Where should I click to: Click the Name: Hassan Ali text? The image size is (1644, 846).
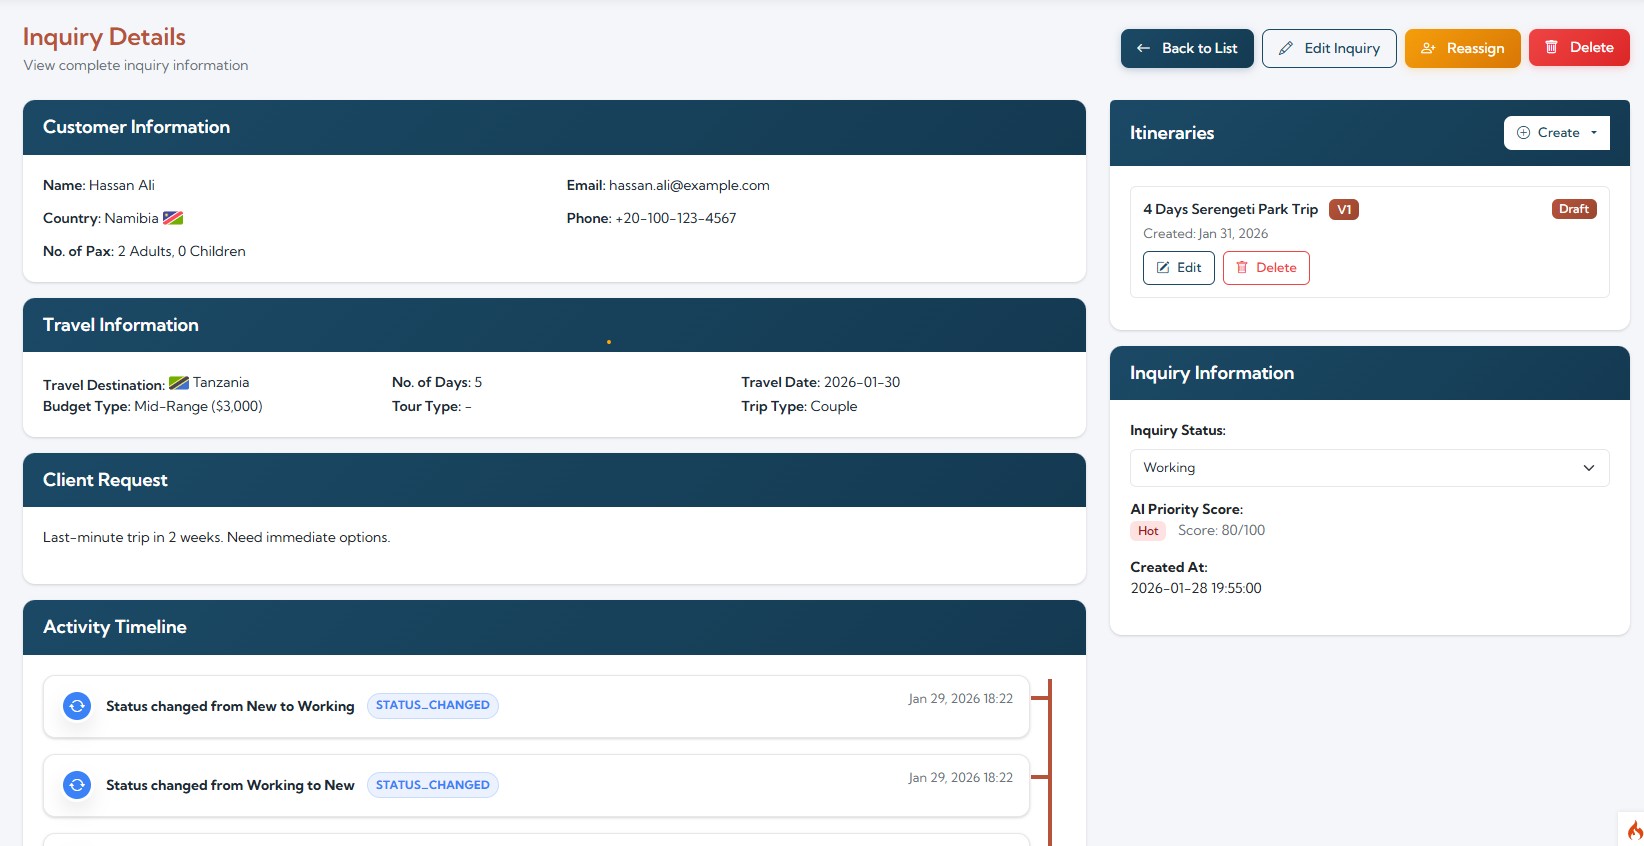[99, 185]
